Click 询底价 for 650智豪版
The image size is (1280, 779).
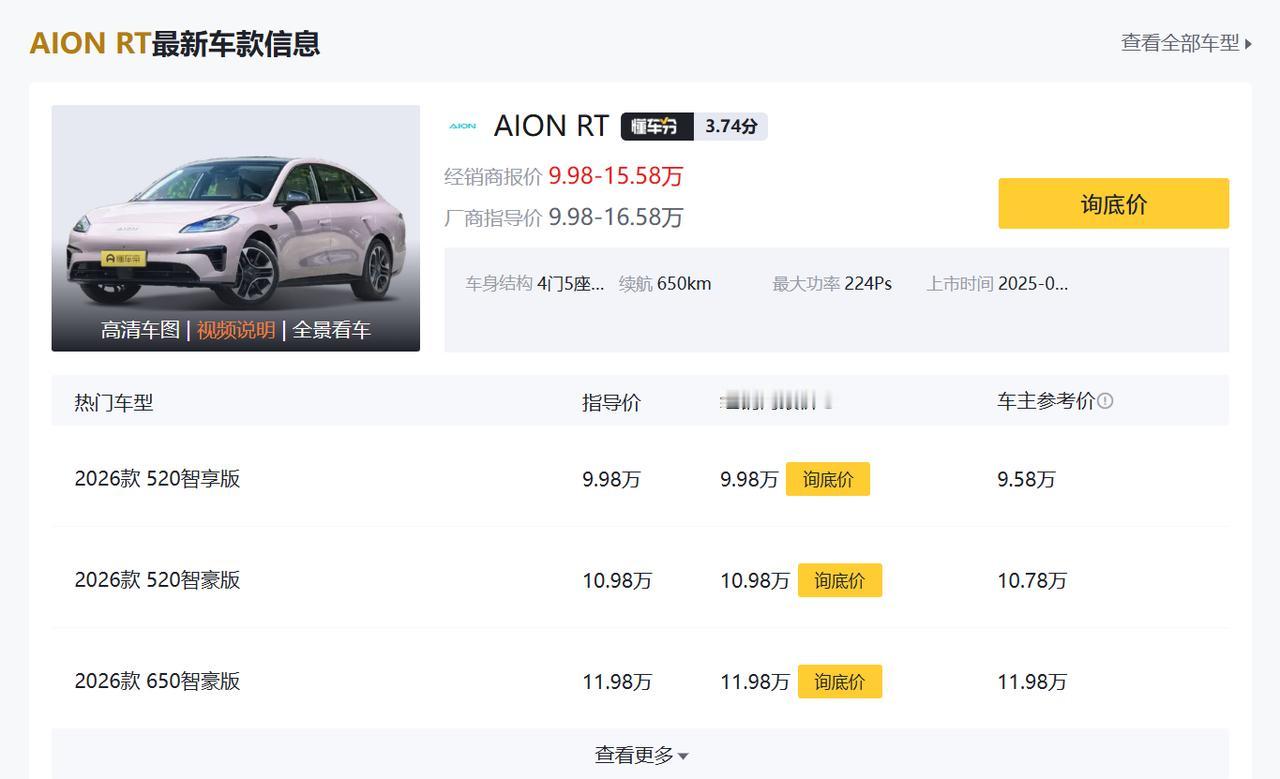[x=839, y=682]
